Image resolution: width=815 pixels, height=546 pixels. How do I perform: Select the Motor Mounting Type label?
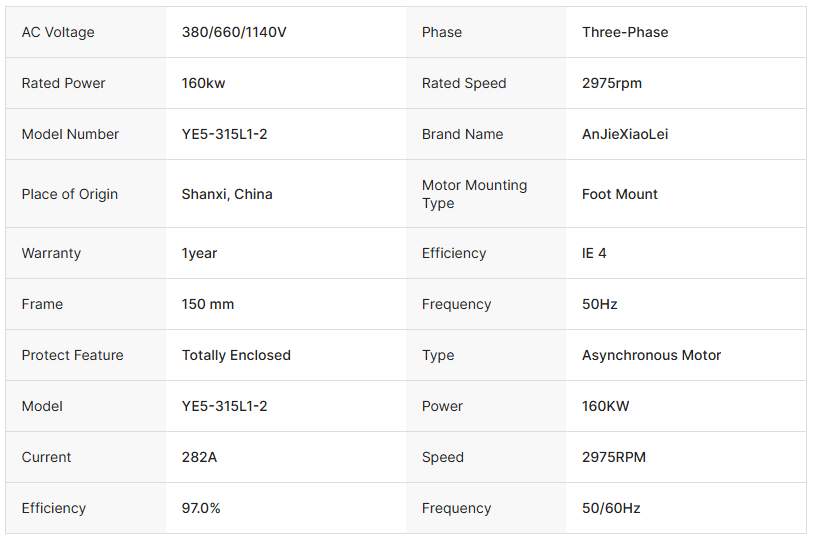[474, 194]
